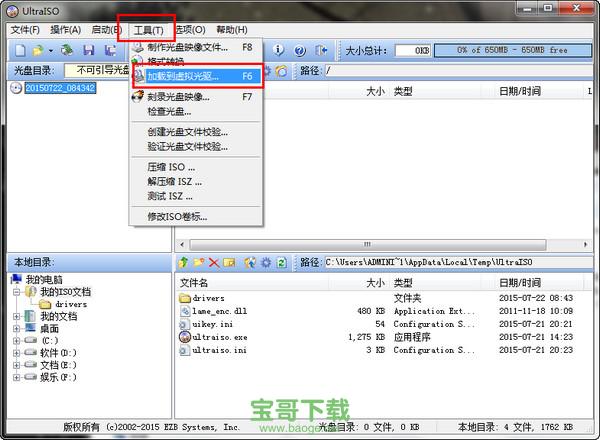Choose 解压缩 ISZ menu entry

point(196,181)
